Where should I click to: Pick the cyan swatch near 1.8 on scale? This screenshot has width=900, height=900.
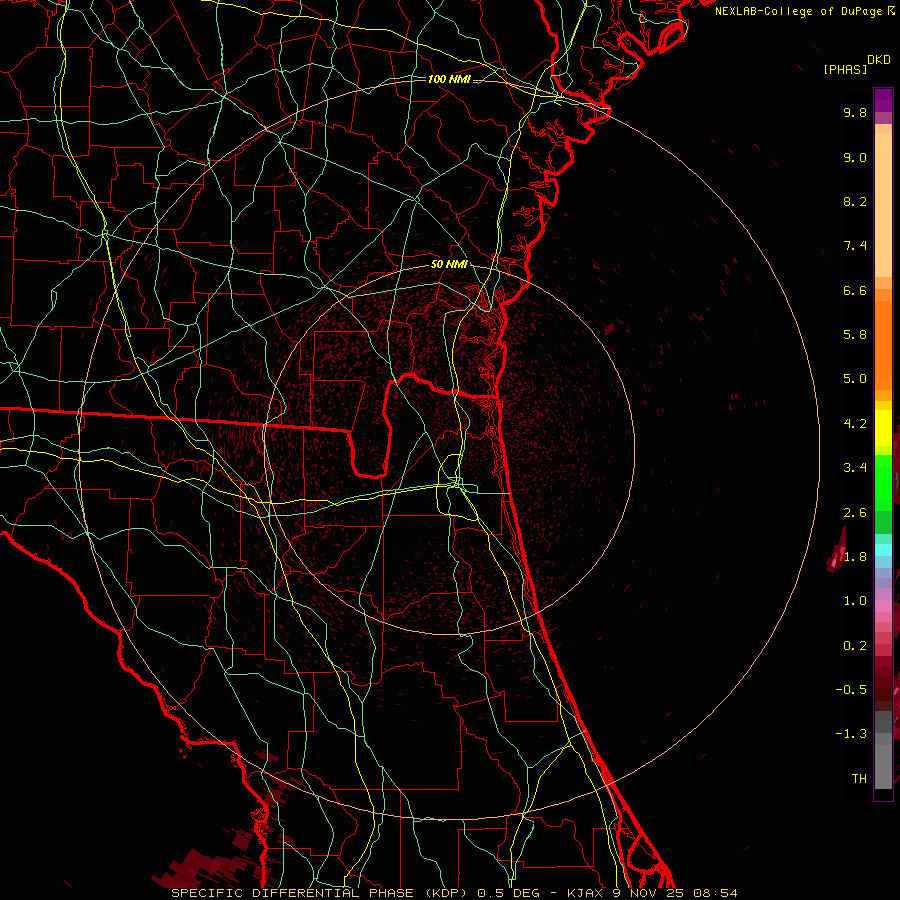(x=883, y=550)
